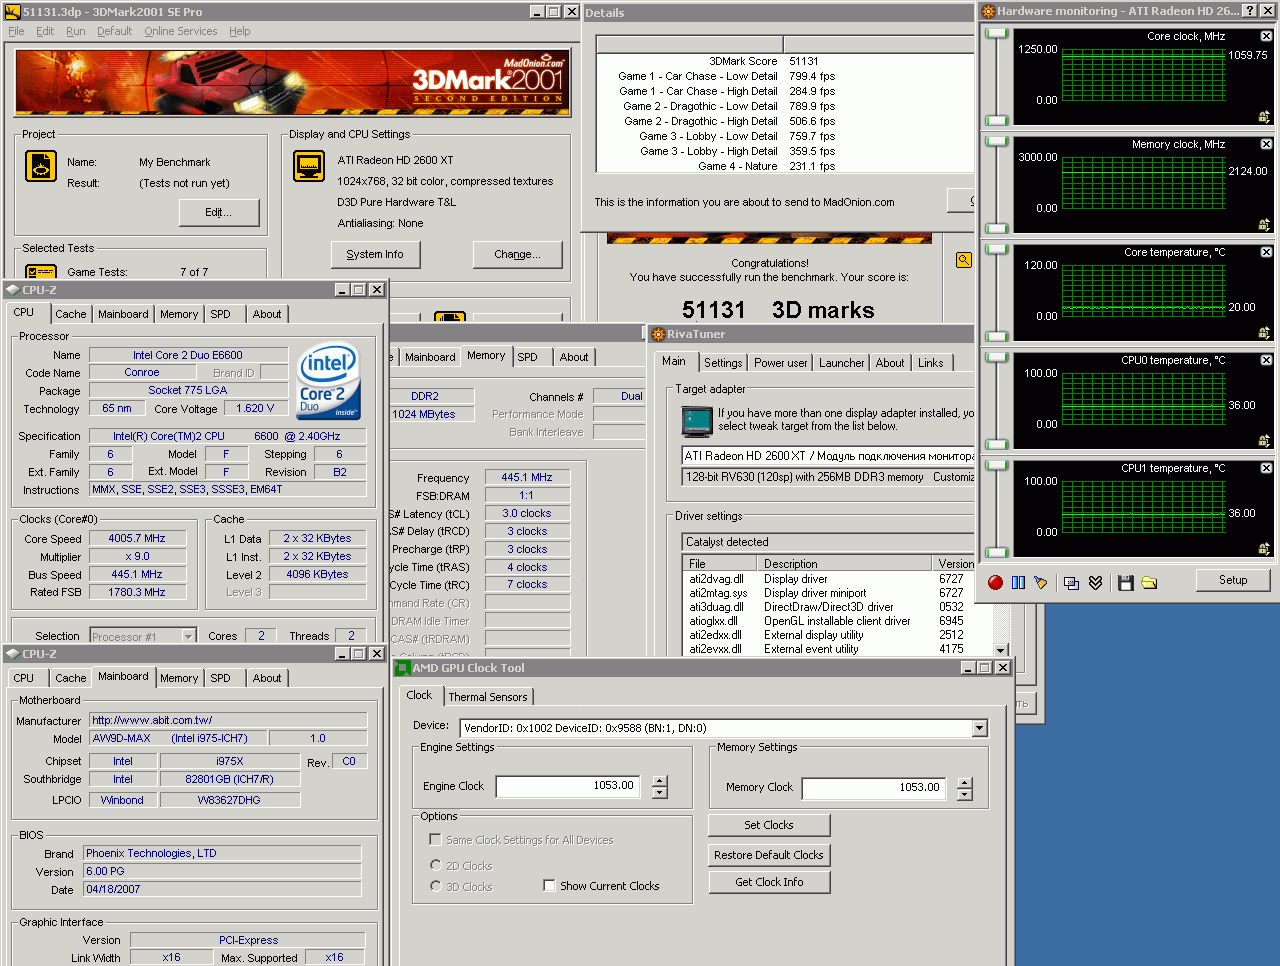Open the Launcher tab in RivaTuner
The width and height of the screenshot is (1280, 966).
pos(841,363)
